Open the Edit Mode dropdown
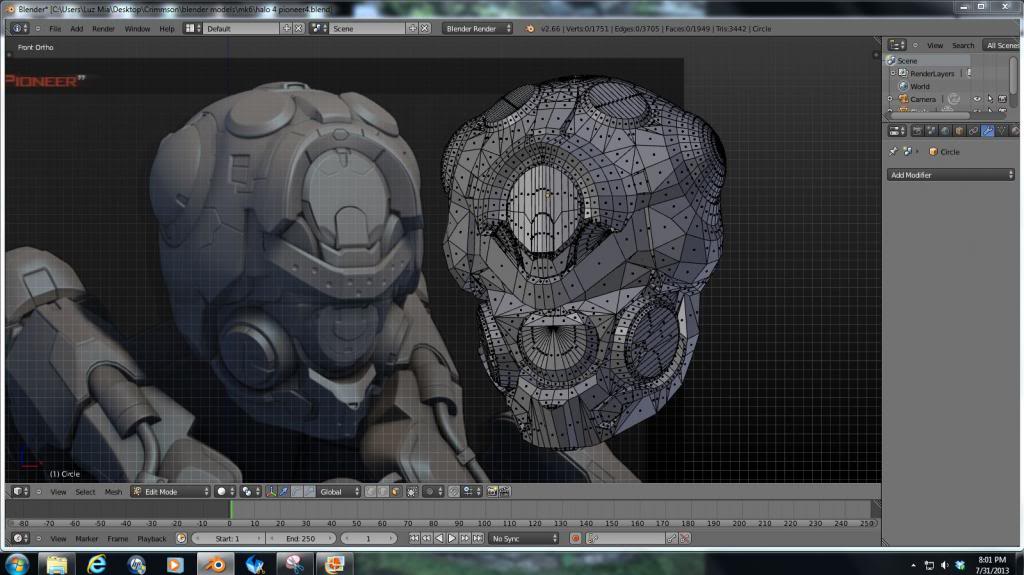 tap(170, 491)
